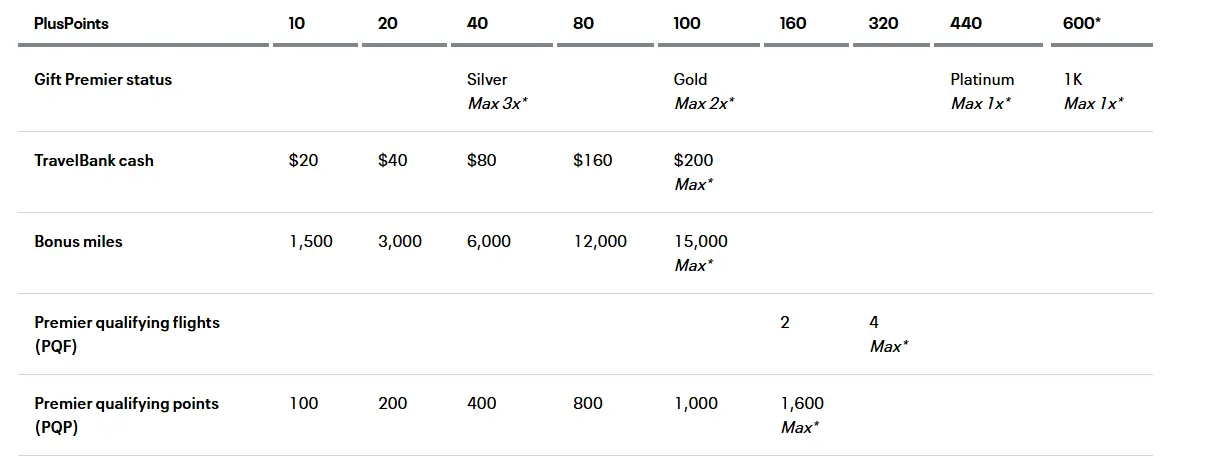
Task: Select the 600* PlusPoints column header
Action: point(1082,23)
